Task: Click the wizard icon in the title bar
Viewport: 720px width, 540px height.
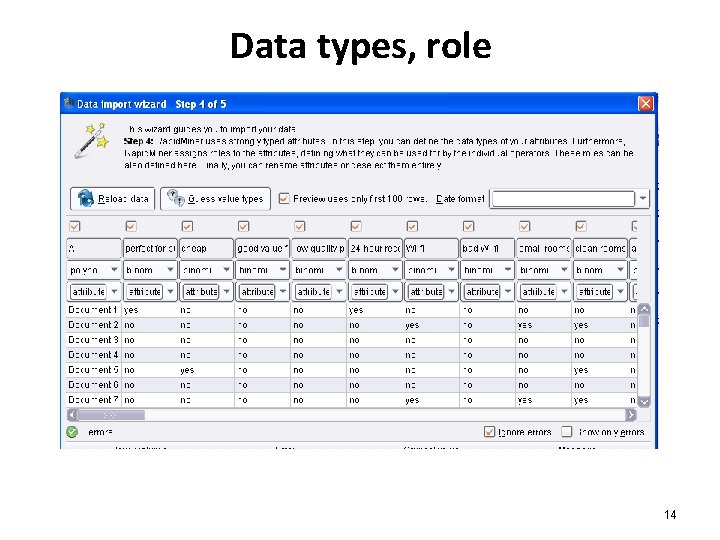Action: tap(69, 103)
